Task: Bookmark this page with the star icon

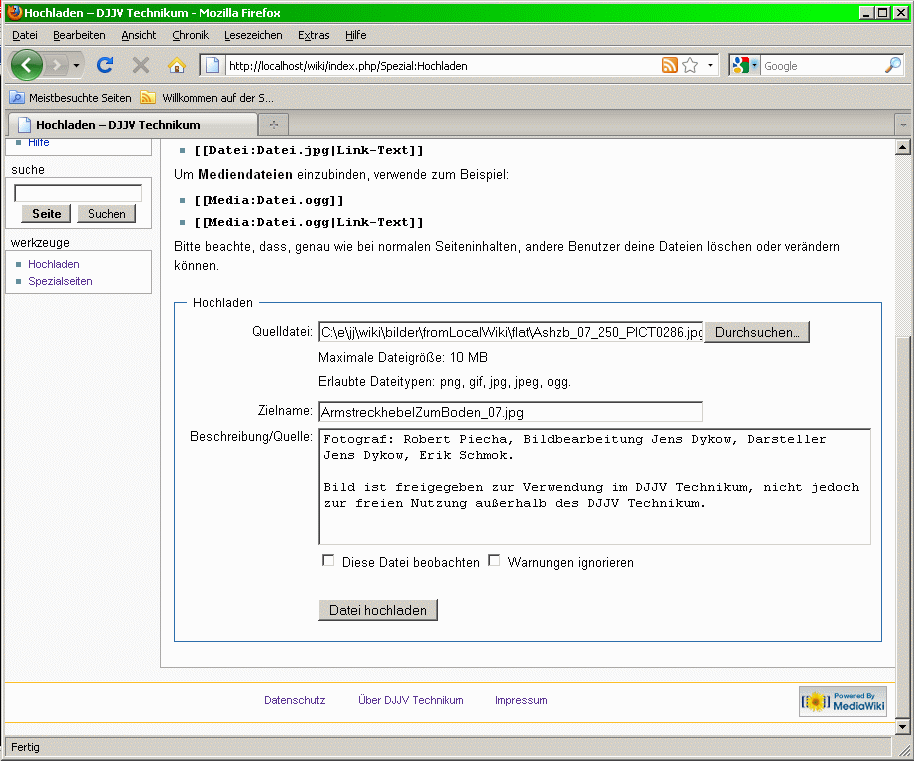Action: pyautogui.click(x=690, y=65)
